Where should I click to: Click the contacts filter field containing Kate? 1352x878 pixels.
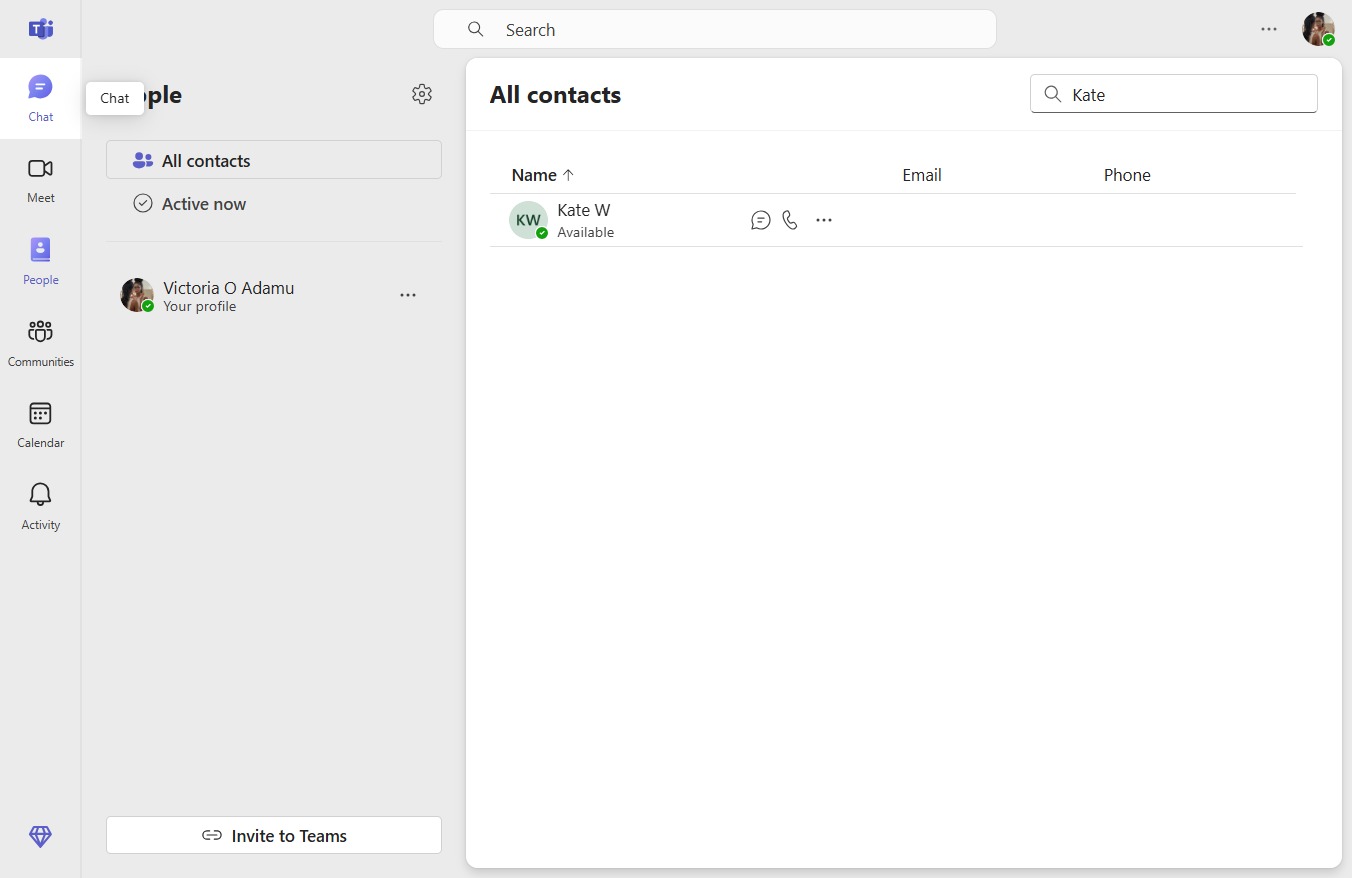1174,94
